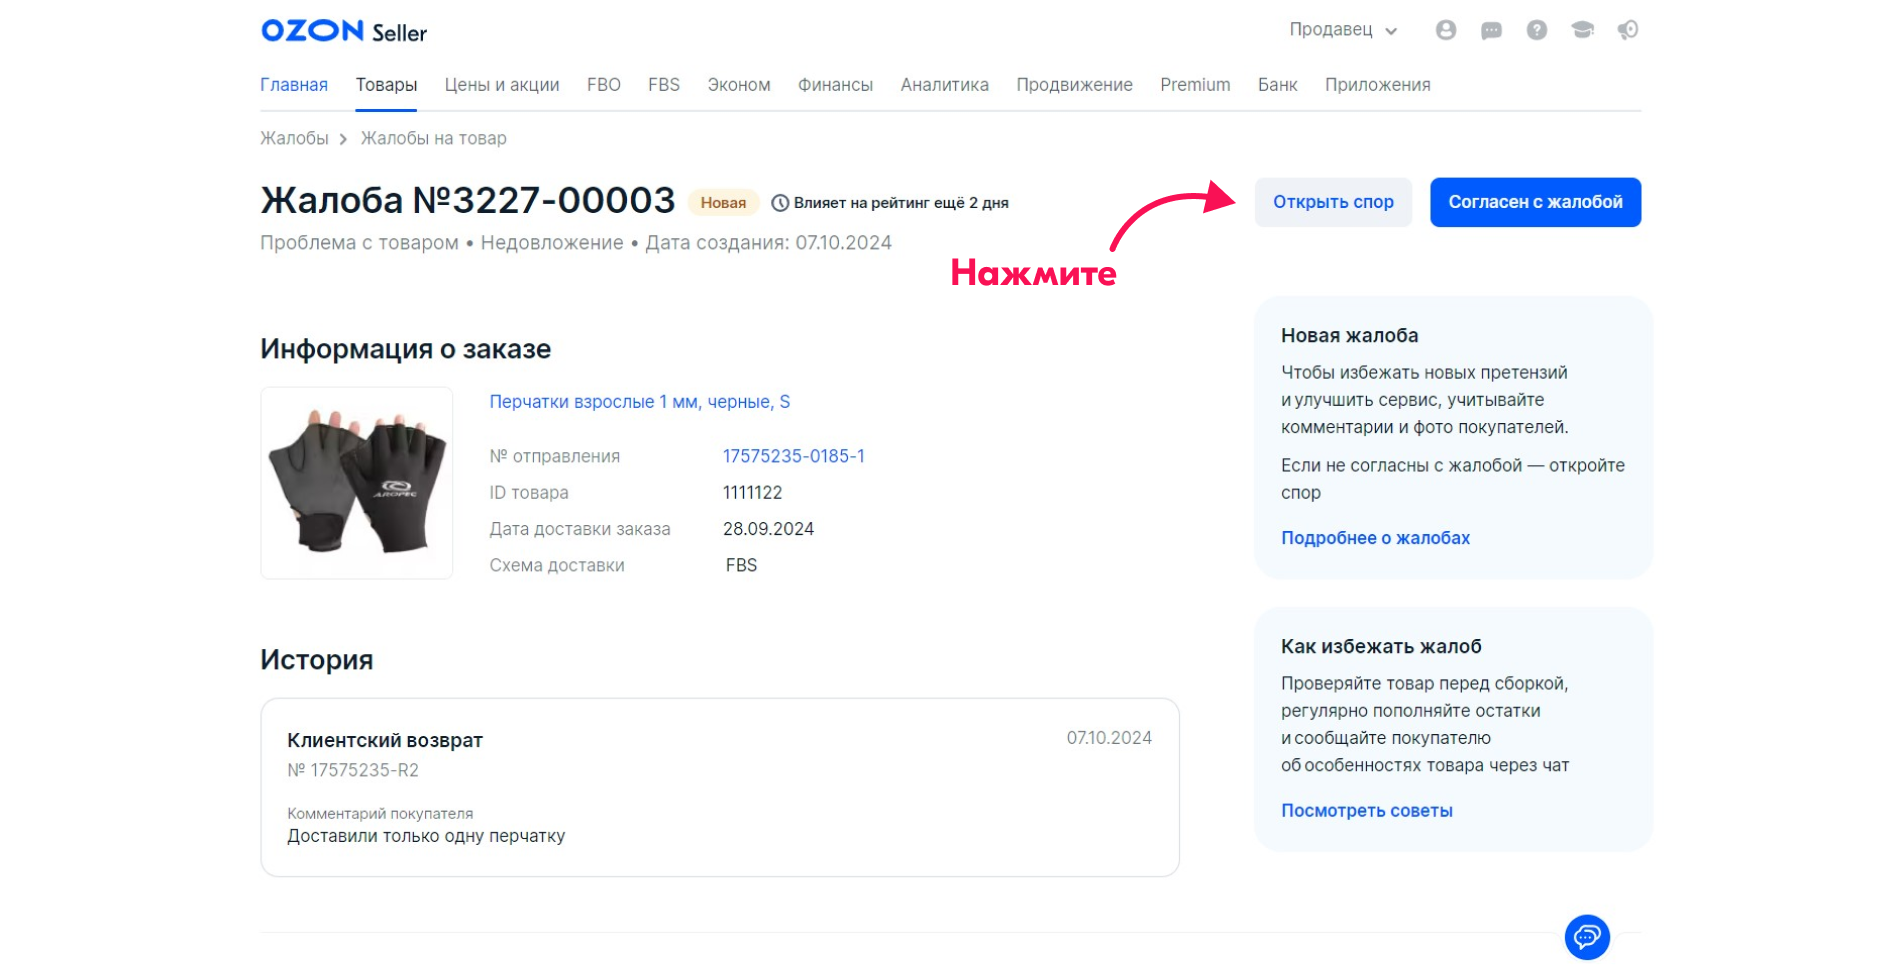This screenshot has height=965, width=1900.
Task: Click the help question mark icon
Action: tap(1537, 30)
